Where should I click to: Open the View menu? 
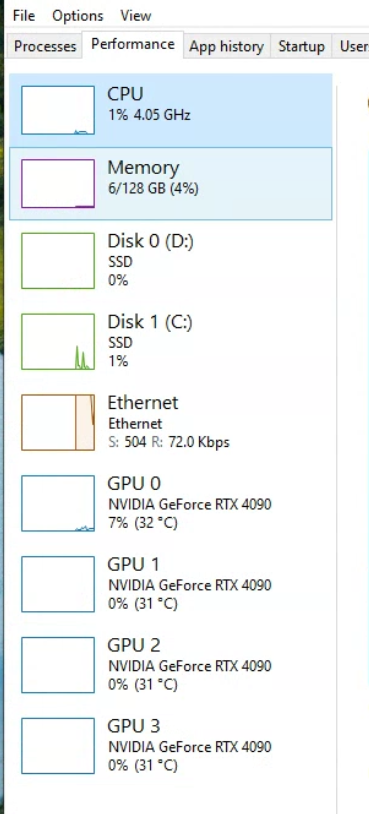(x=135, y=16)
